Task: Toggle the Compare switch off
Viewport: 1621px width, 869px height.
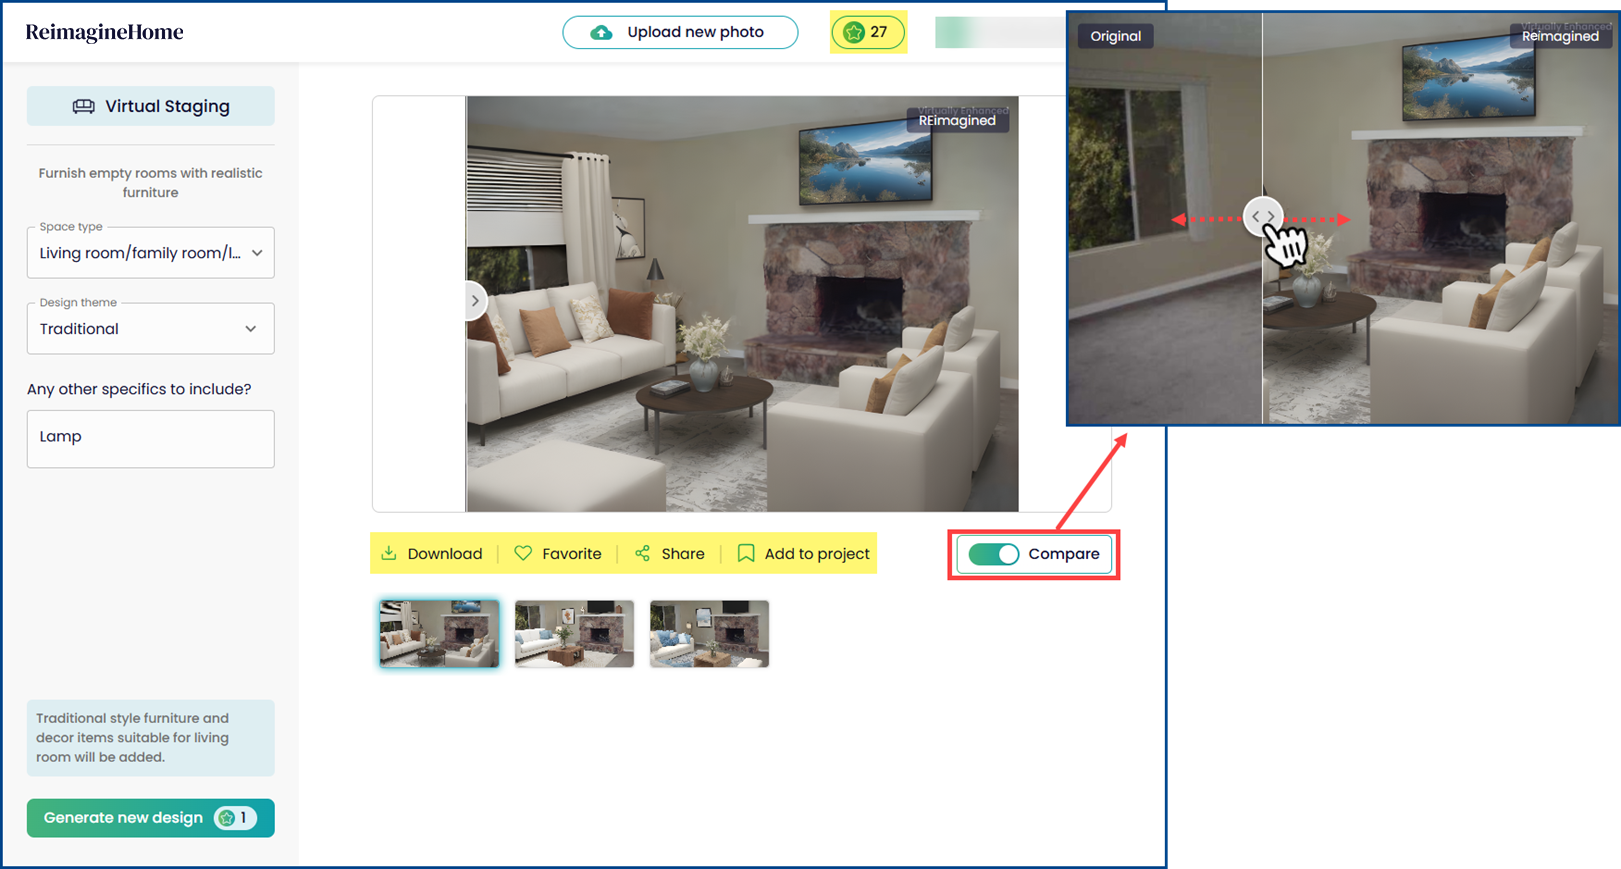Action: (x=993, y=554)
